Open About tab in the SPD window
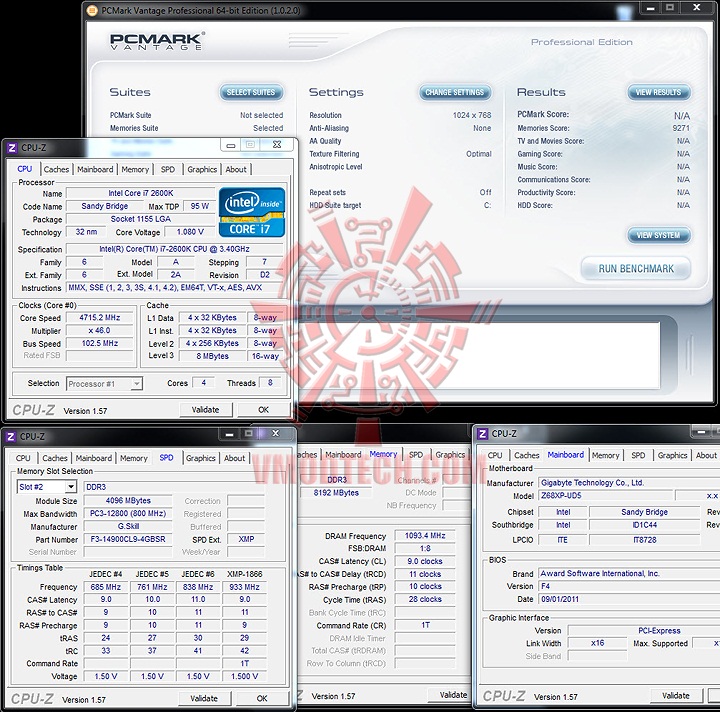Image resolution: width=720 pixels, height=712 pixels. (x=234, y=458)
